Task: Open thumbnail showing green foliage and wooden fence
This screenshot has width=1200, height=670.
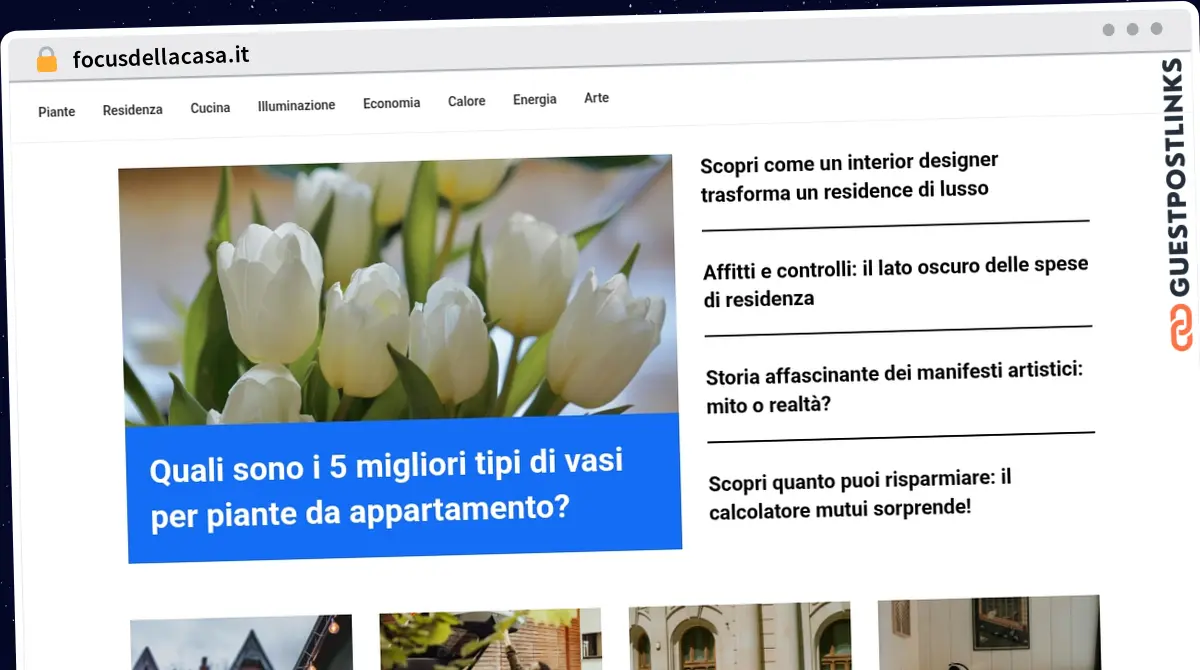Action: point(491,640)
